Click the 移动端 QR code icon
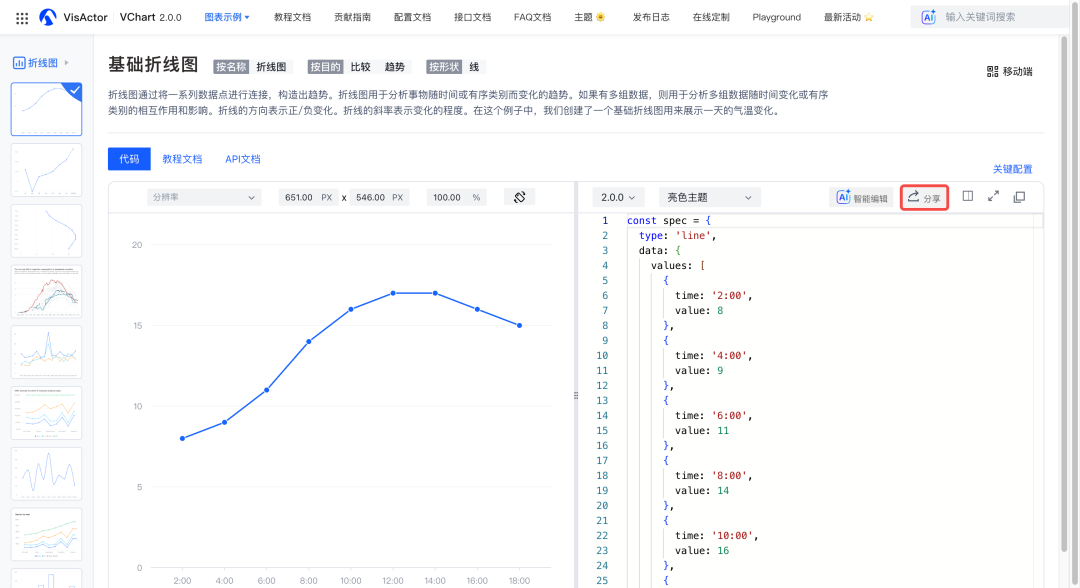 coord(992,71)
